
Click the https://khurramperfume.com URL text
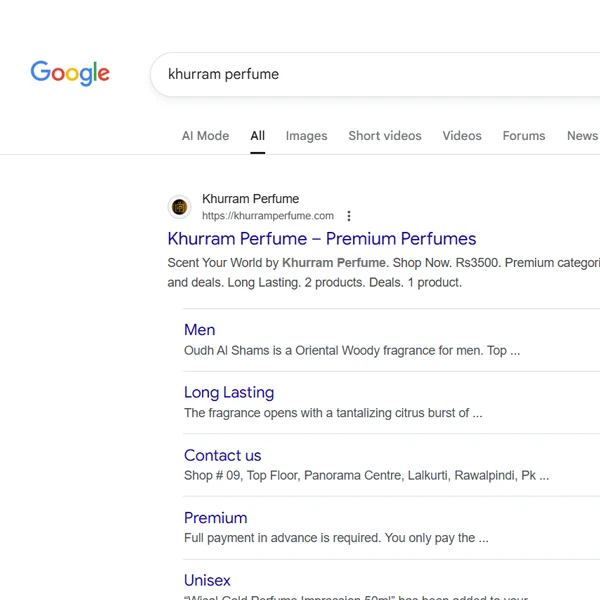(x=268, y=216)
